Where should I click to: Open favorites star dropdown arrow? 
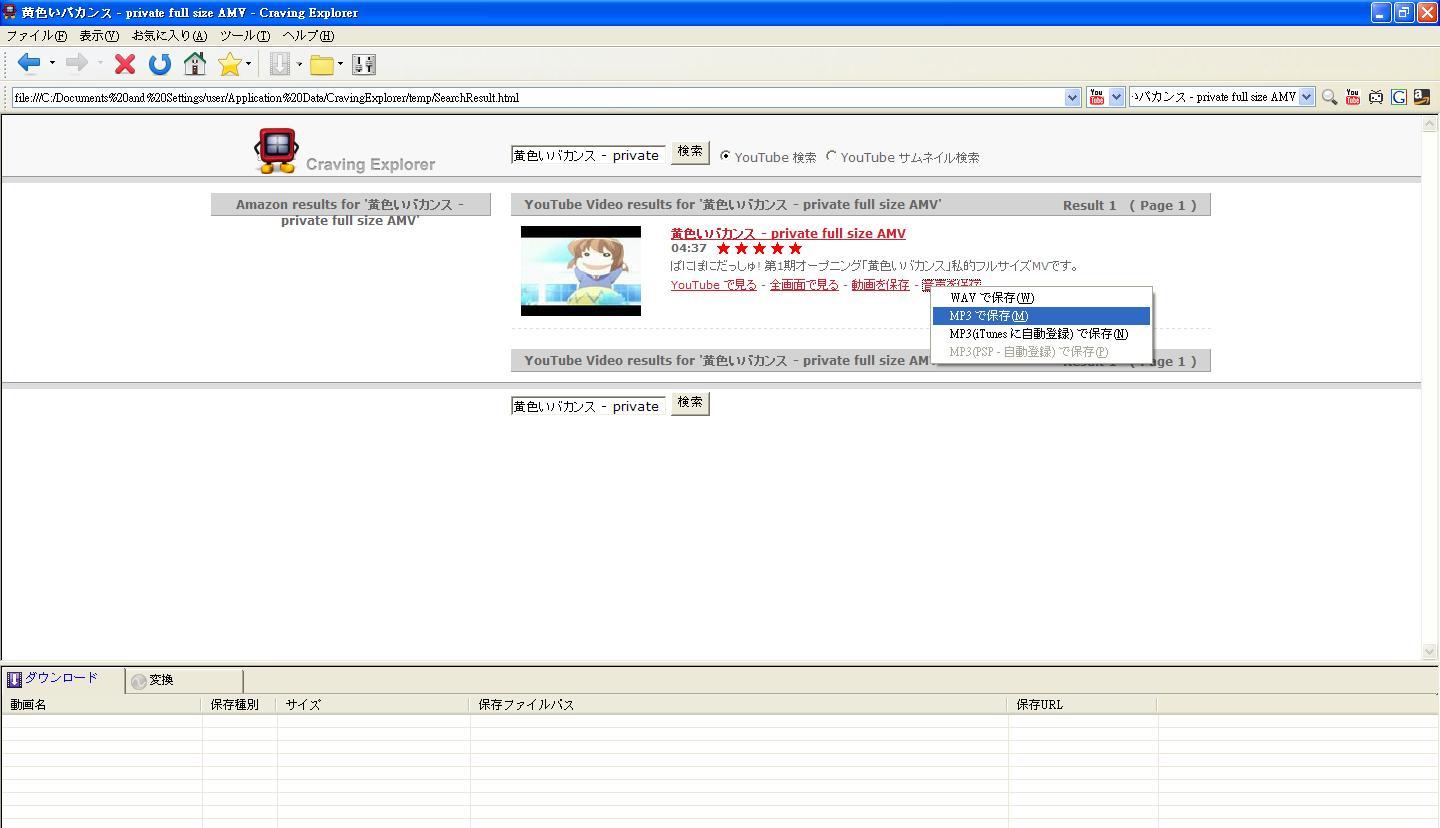click(249, 64)
